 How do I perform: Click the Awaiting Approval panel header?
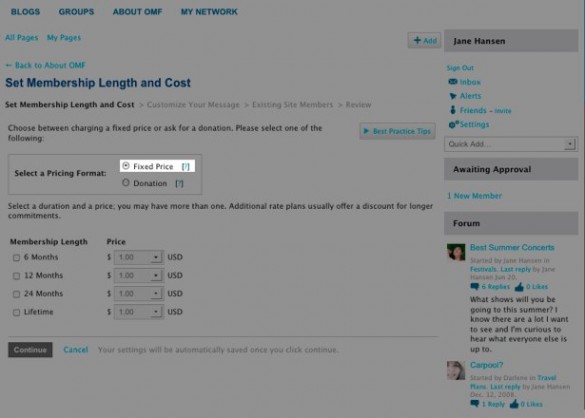point(511,169)
